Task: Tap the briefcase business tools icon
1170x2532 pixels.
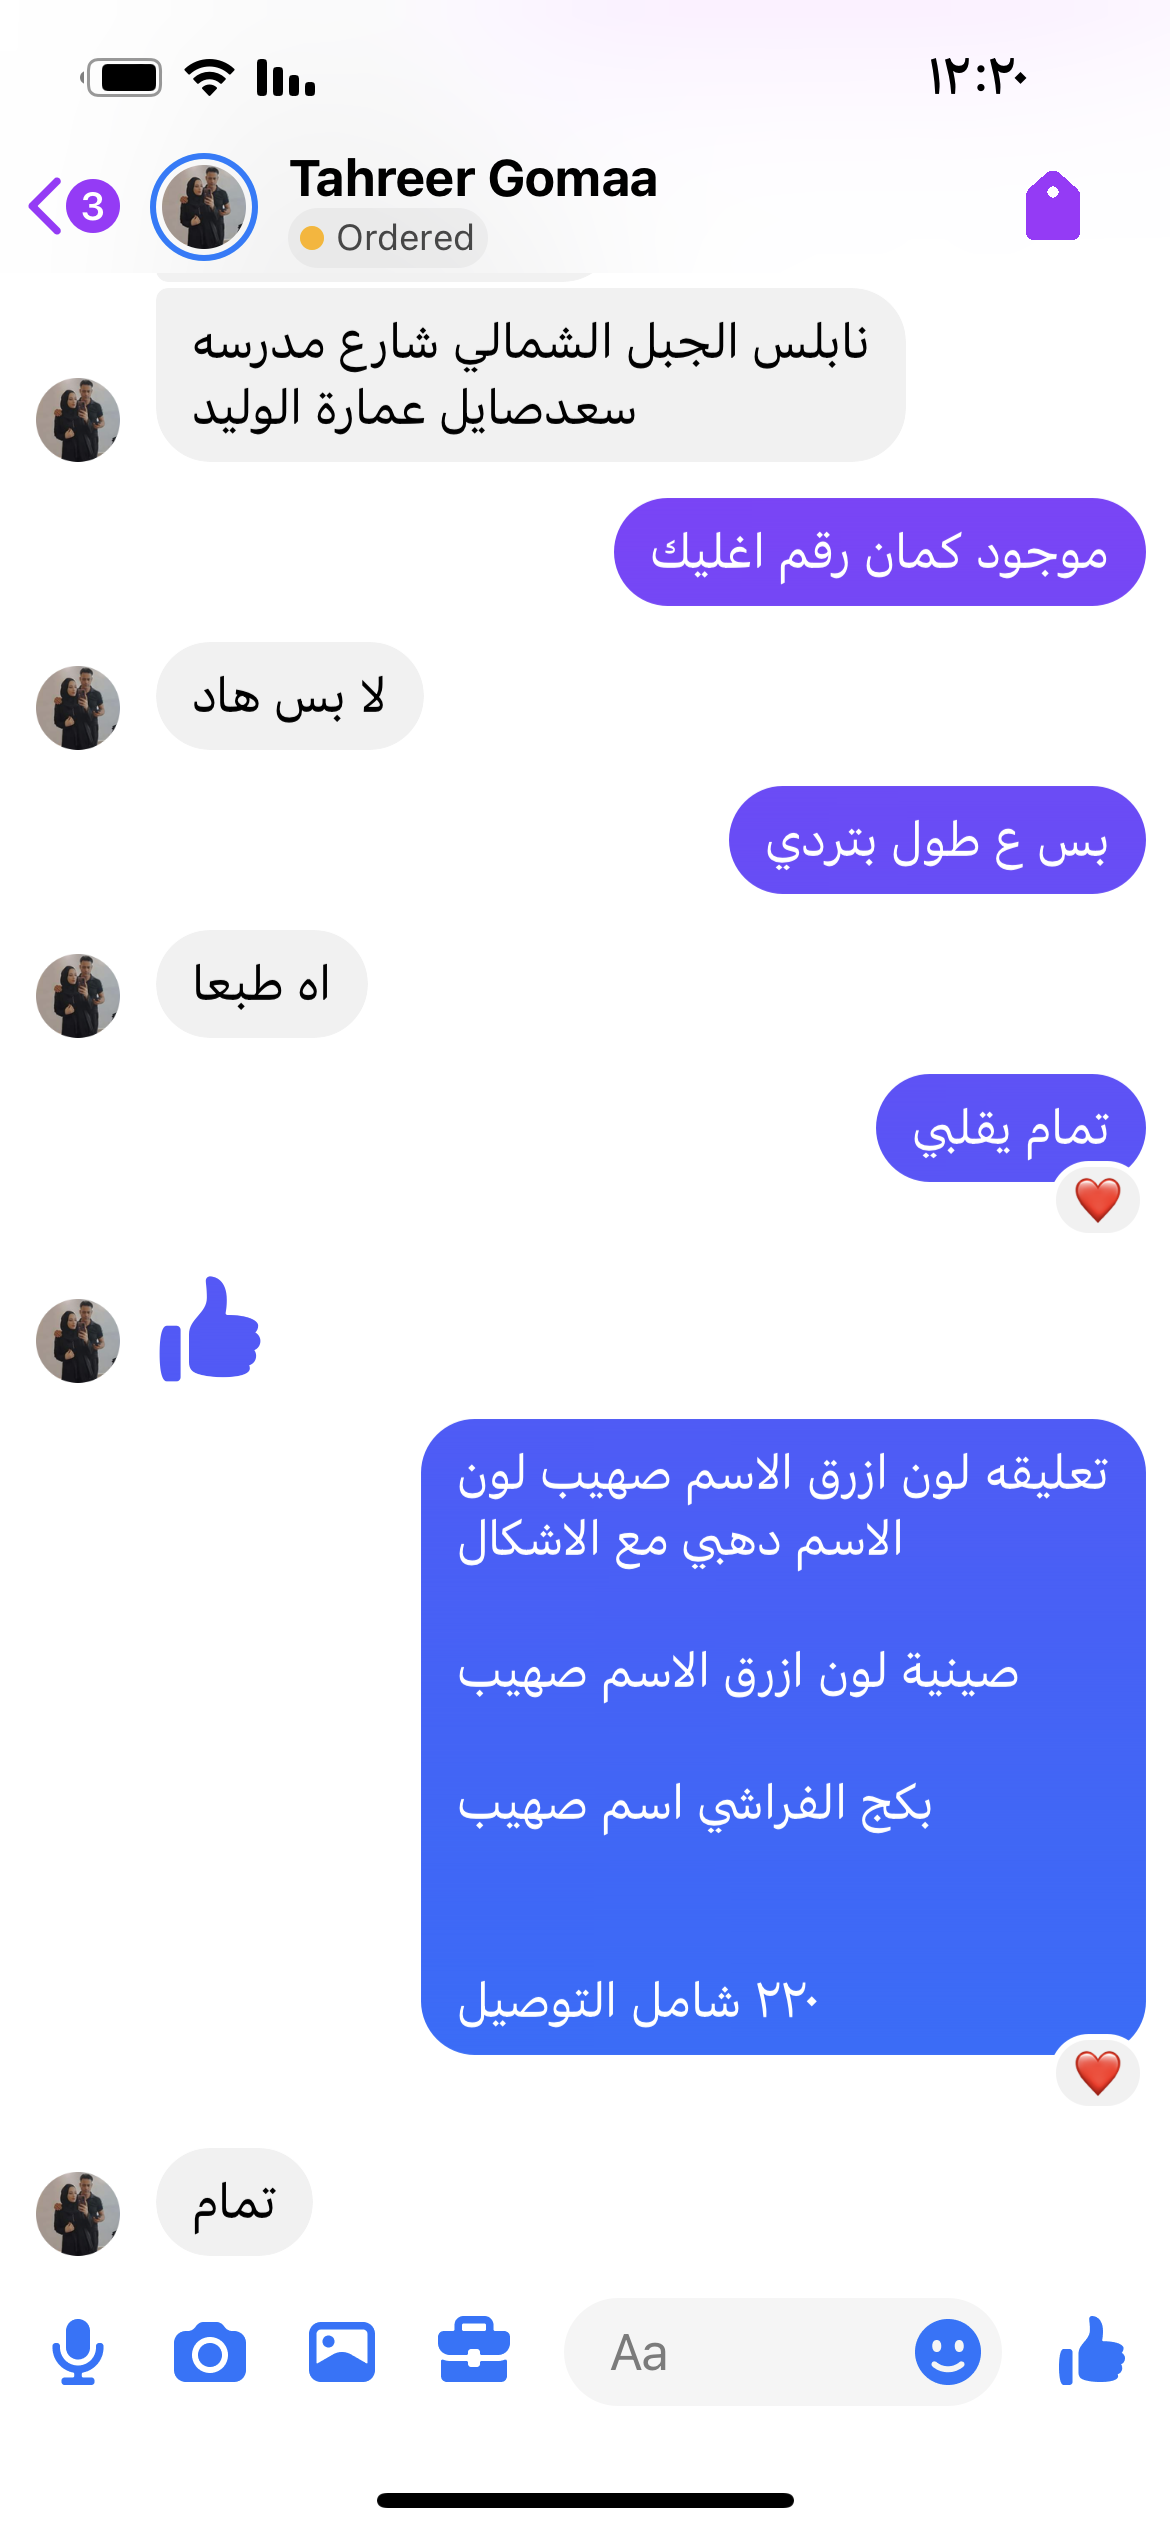Action: tap(474, 2350)
